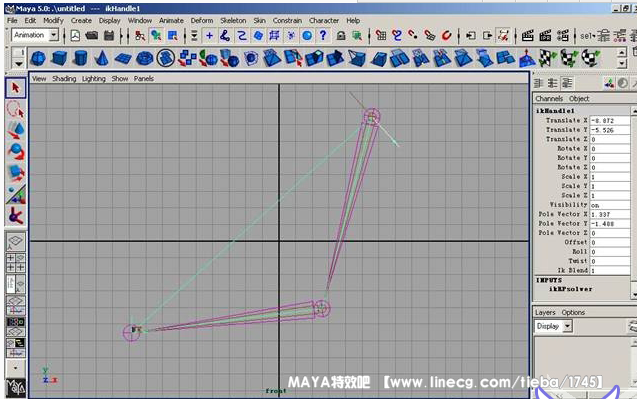Select the arrow Select tool
Viewport: 637px width, 399px height.
pos(15,88)
